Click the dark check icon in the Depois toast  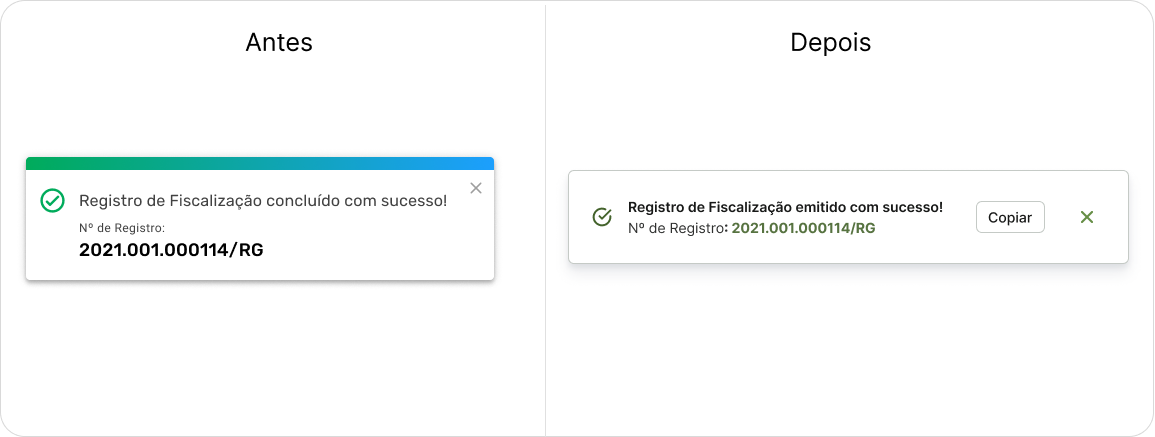(x=602, y=217)
